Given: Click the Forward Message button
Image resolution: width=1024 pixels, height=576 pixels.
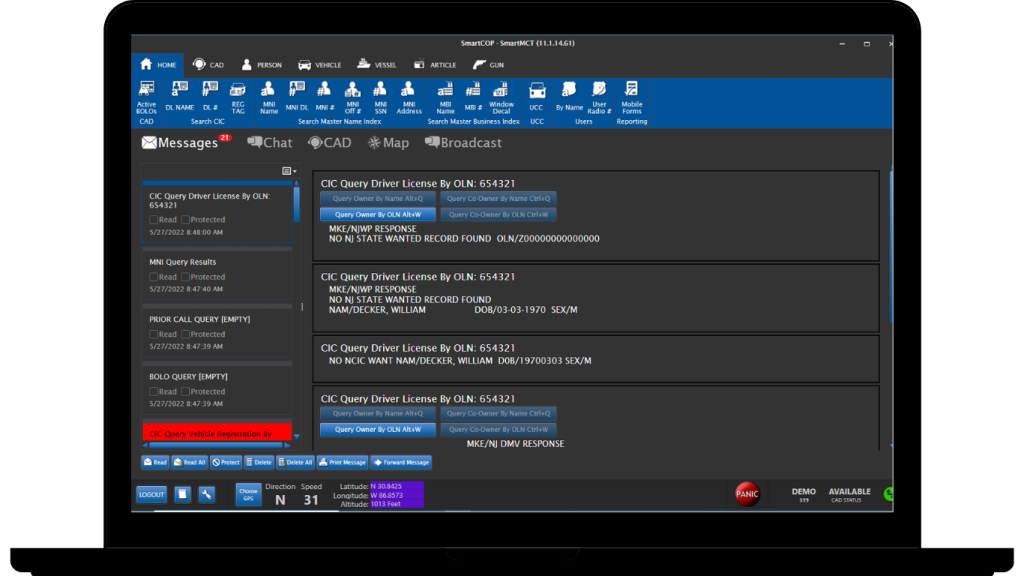Looking at the screenshot, I should point(401,462).
